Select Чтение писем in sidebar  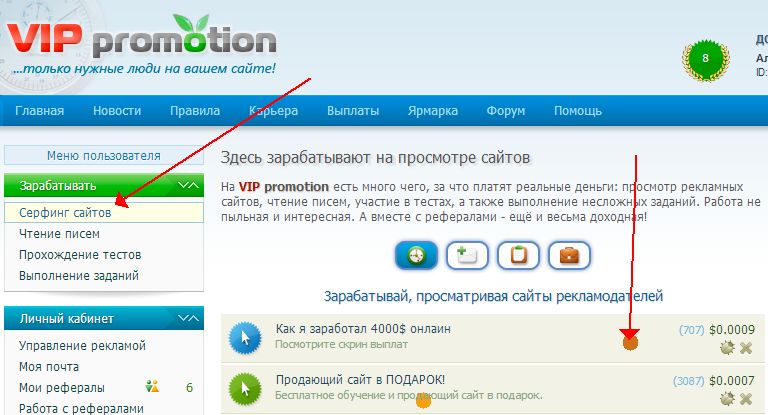pyautogui.click(x=59, y=234)
